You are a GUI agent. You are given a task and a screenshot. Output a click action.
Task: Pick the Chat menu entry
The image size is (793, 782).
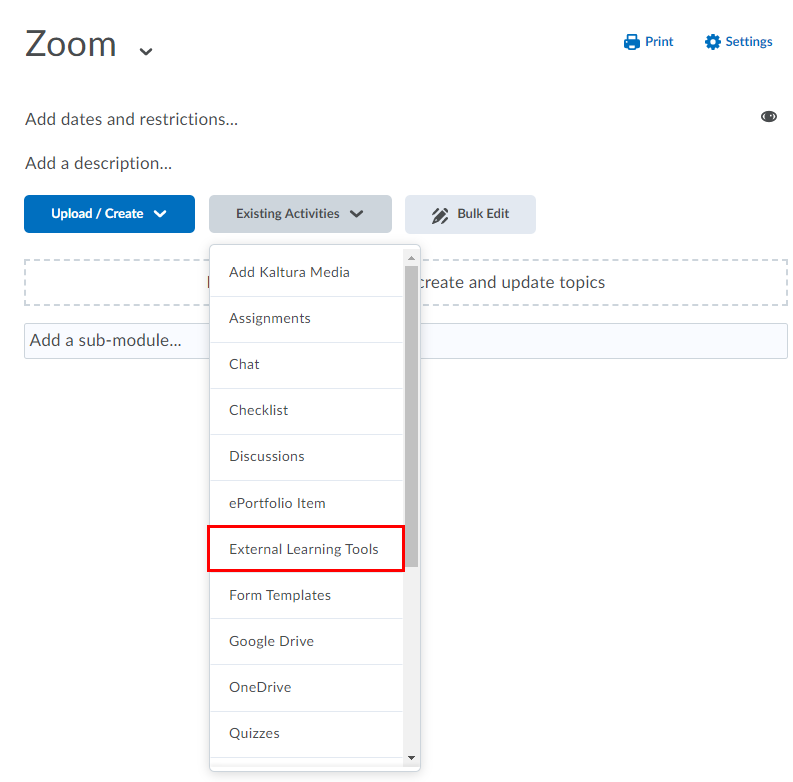tap(244, 364)
